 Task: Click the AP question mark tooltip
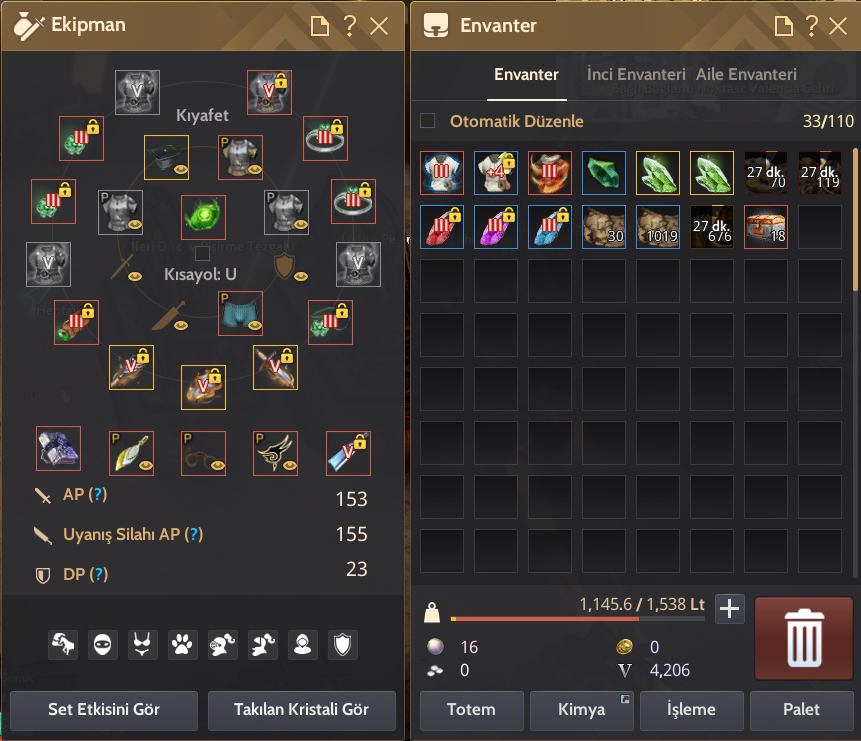tap(97, 494)
